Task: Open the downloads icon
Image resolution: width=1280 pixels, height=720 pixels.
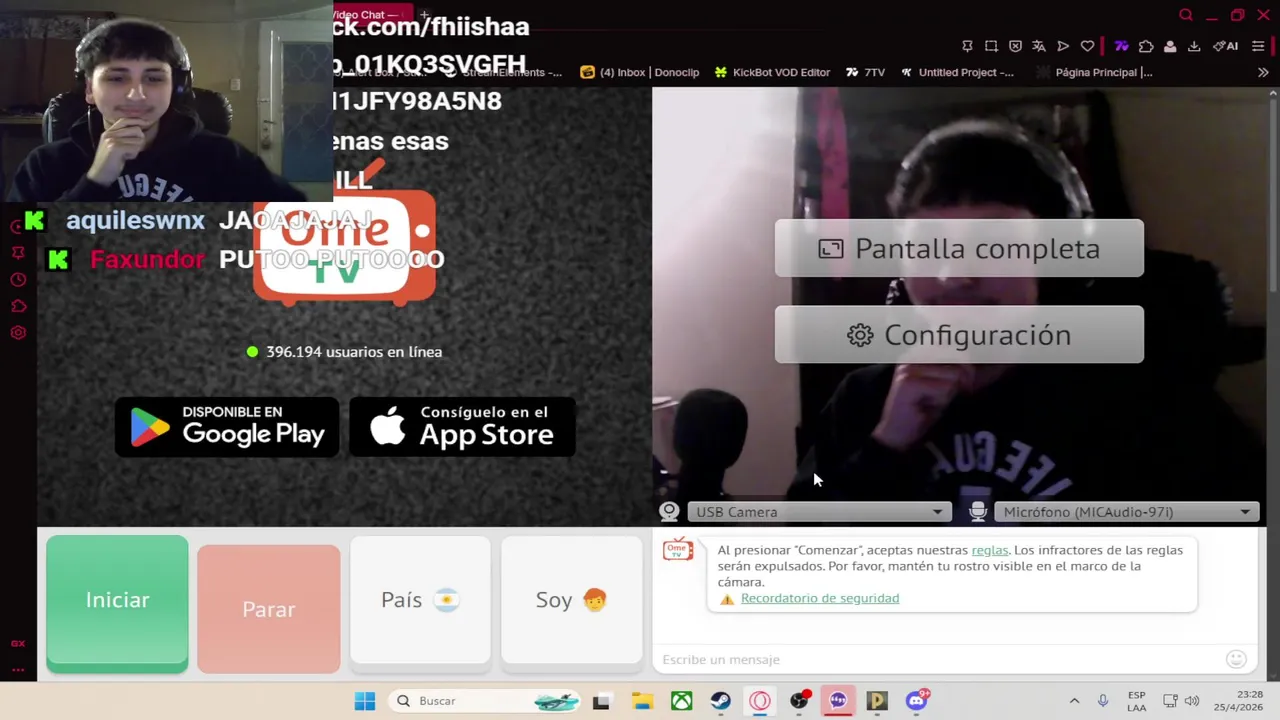Action: (x=1194, y=46)
